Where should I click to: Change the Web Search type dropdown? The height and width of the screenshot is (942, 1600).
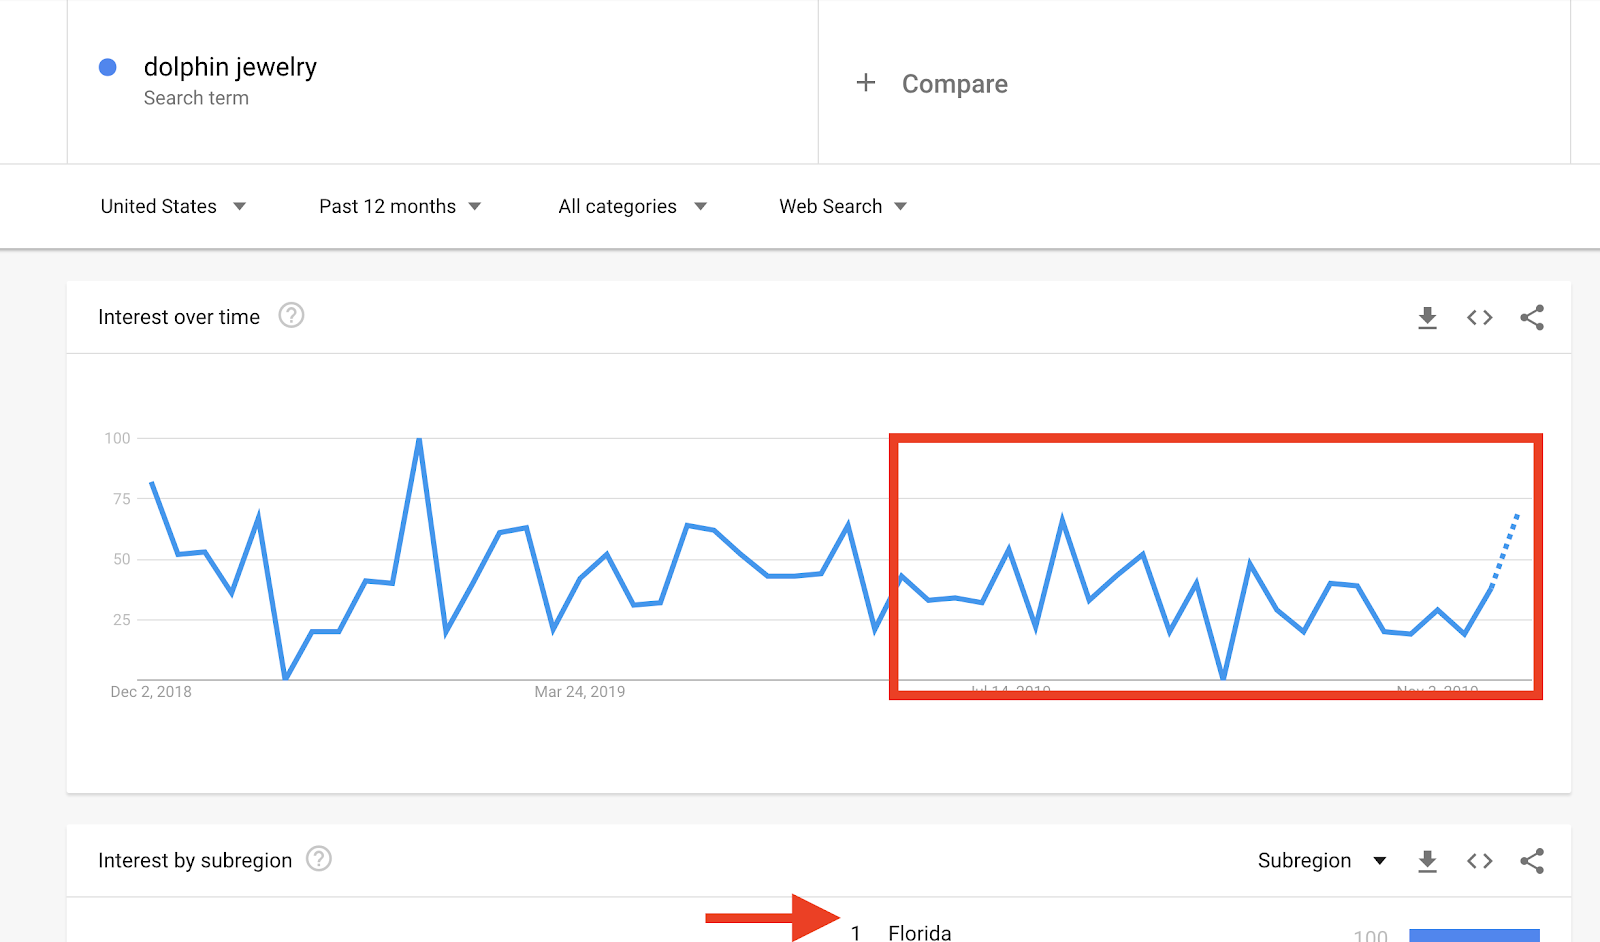pos(843,206)
